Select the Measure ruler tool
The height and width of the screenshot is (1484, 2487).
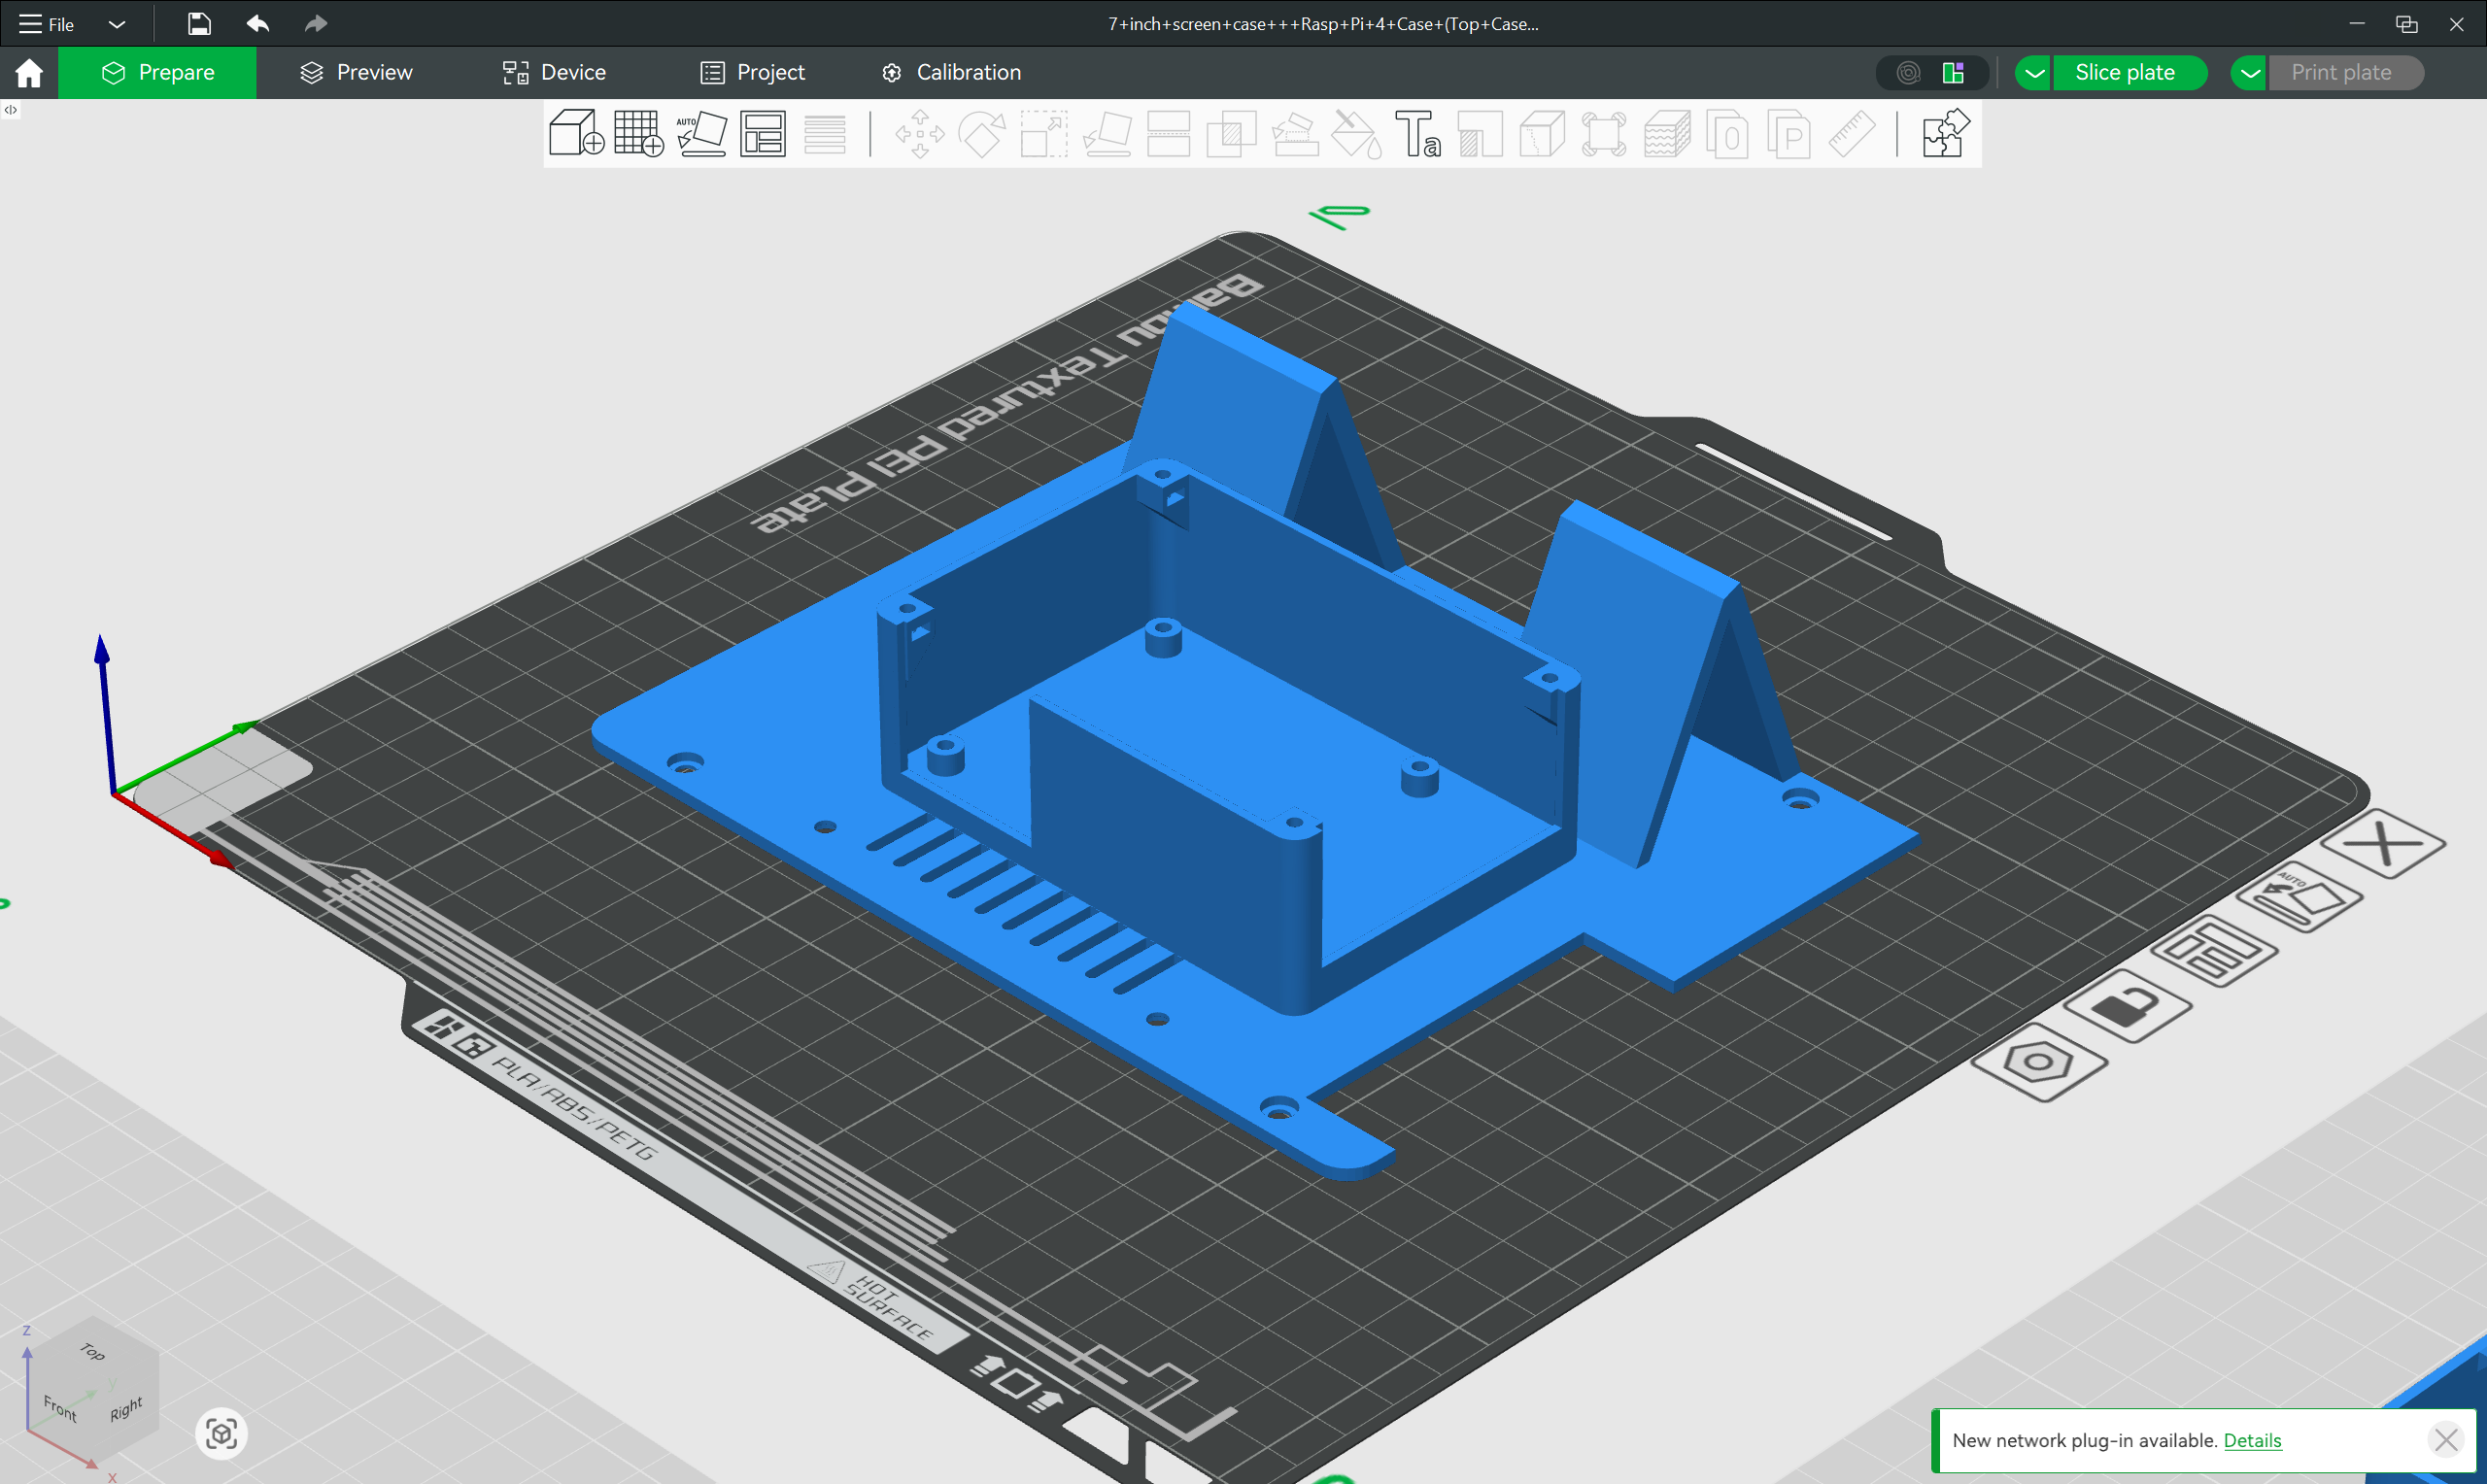tap(1852, 133)
